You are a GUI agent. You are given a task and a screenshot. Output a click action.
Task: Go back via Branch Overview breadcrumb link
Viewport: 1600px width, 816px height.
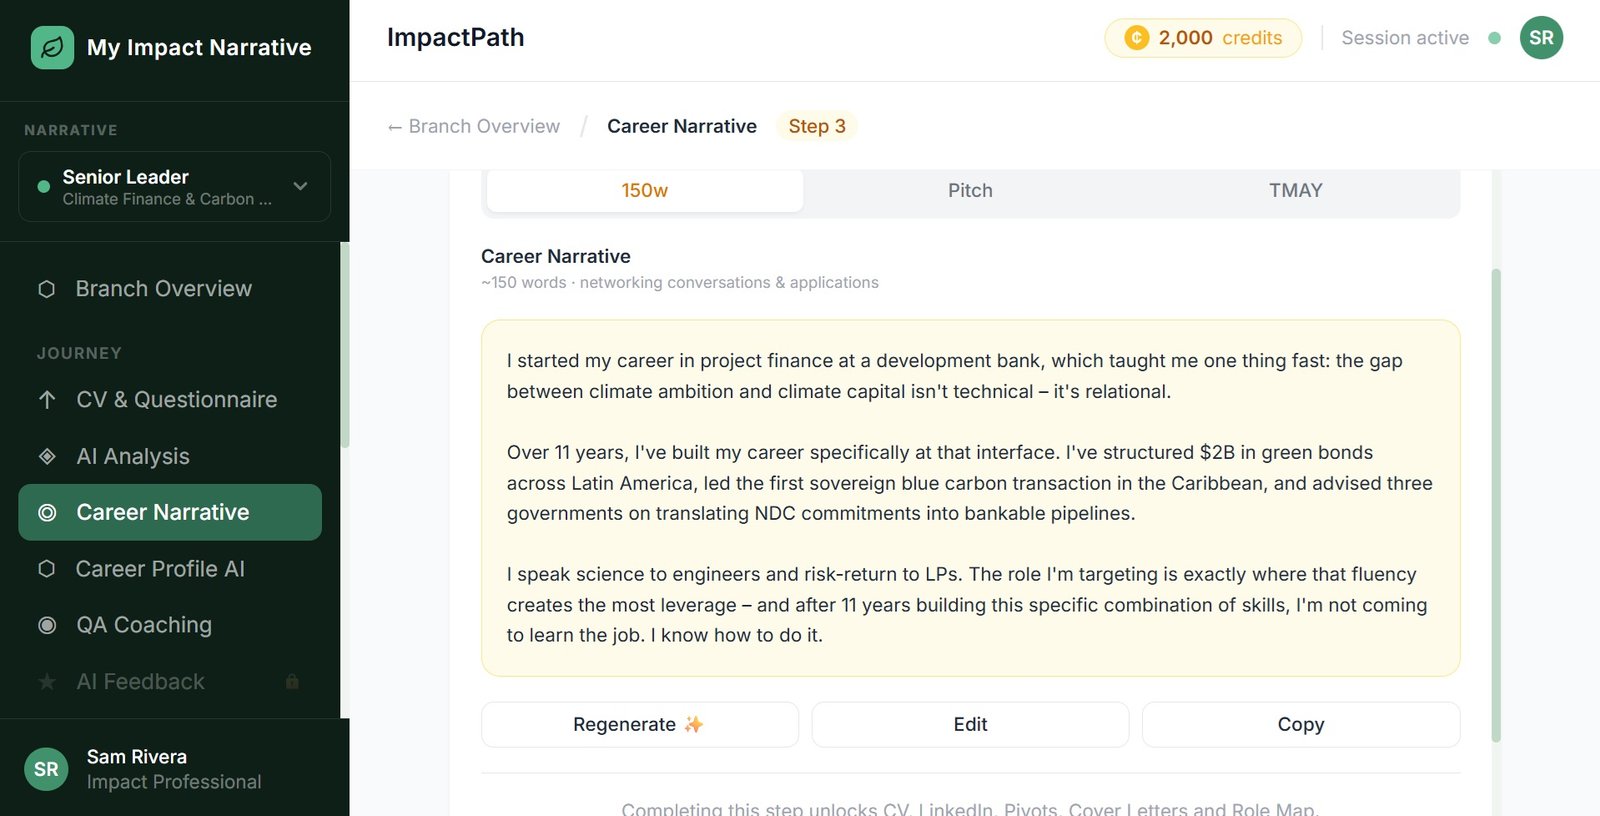pyautogui.click(x=474, y=126)
